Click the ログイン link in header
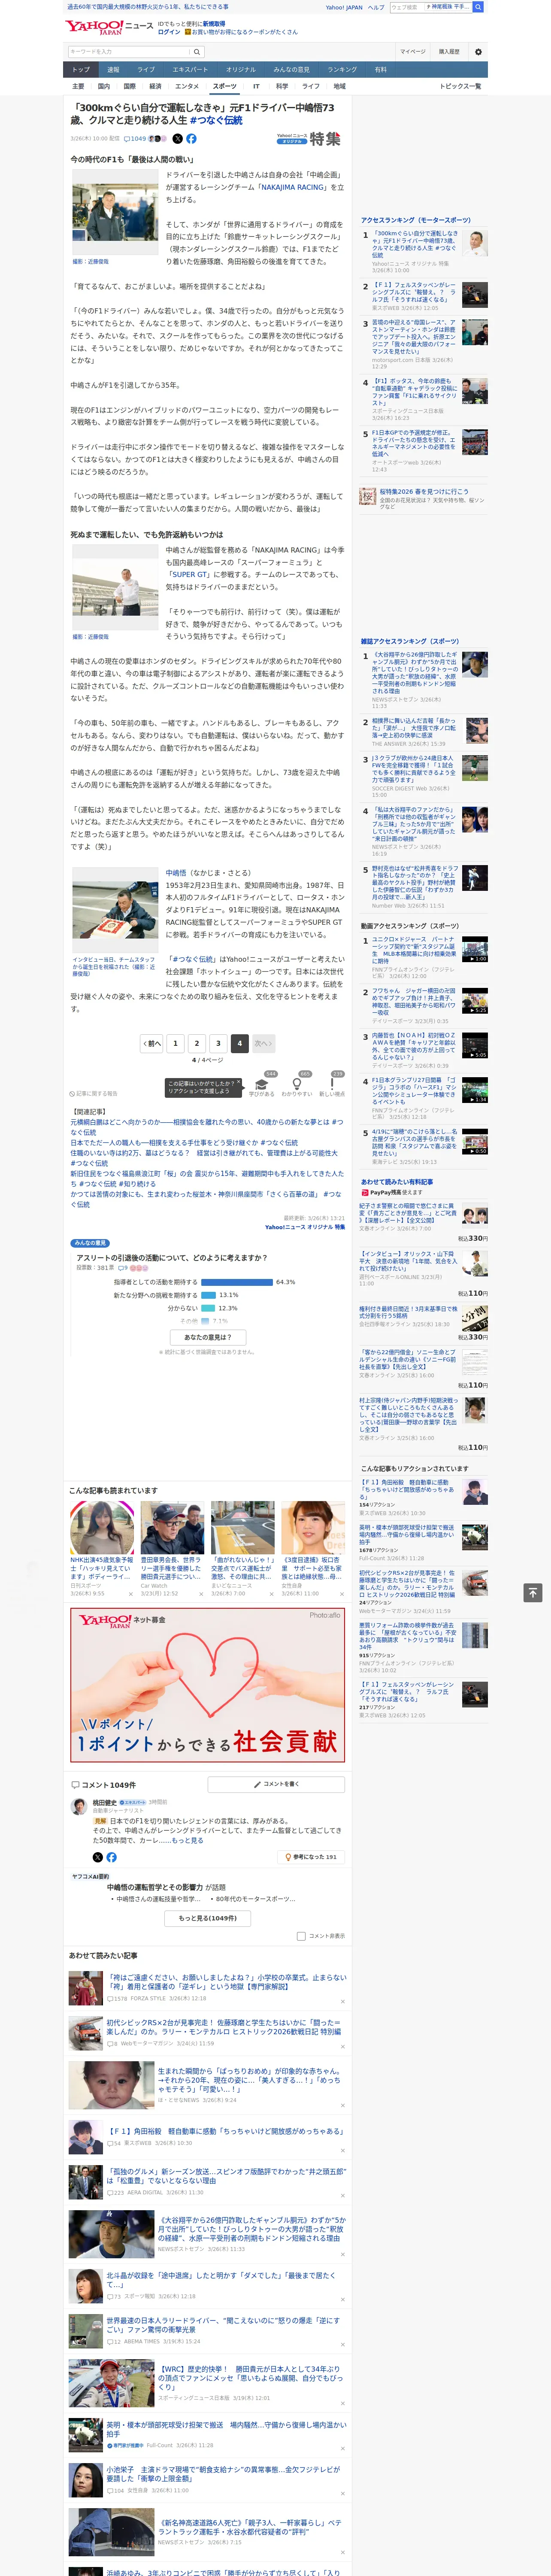Viewport: 551px width, 2576px height. coord(169,32)
